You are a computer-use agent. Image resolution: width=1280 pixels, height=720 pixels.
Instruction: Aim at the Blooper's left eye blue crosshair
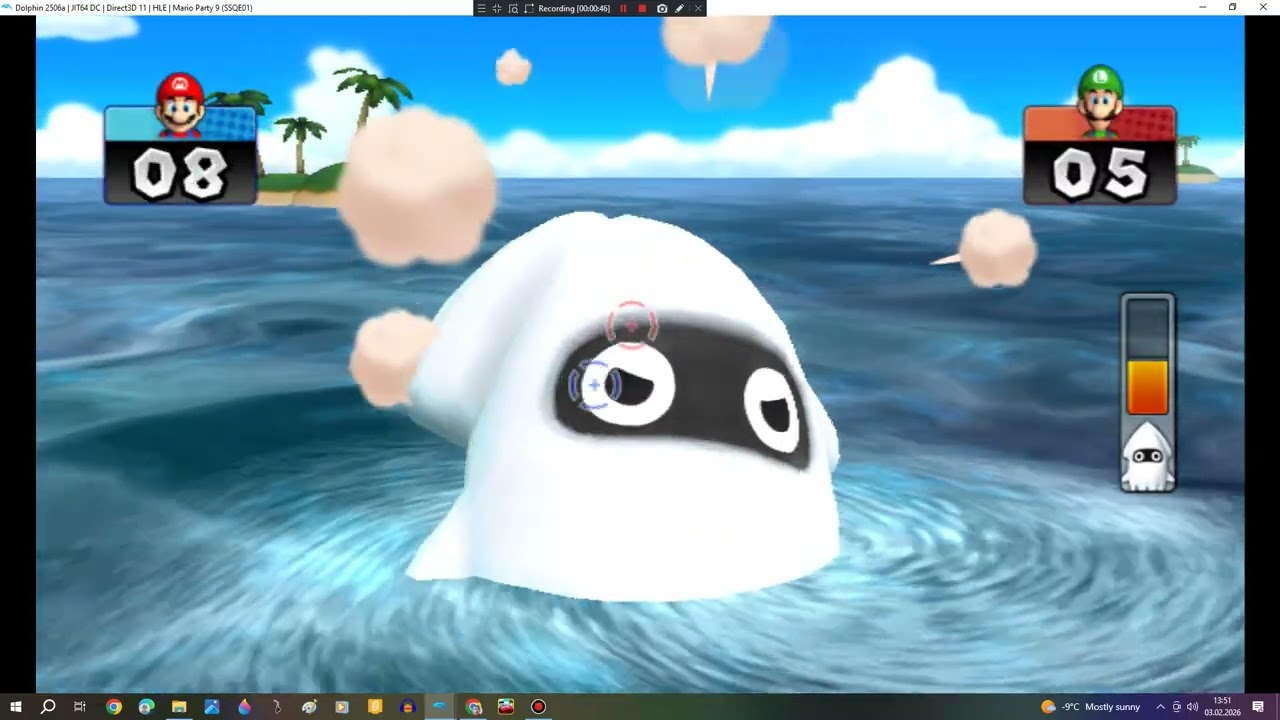pos(595,385)
